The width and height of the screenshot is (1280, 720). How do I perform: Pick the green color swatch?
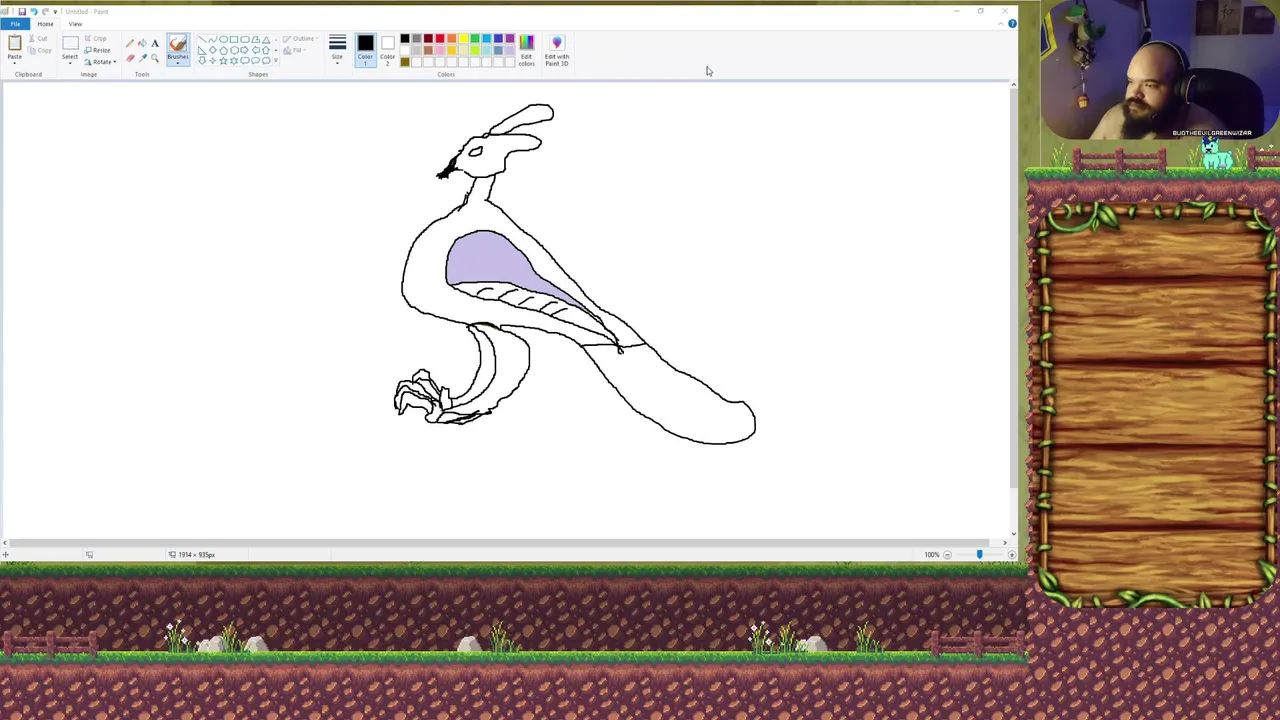475,38
